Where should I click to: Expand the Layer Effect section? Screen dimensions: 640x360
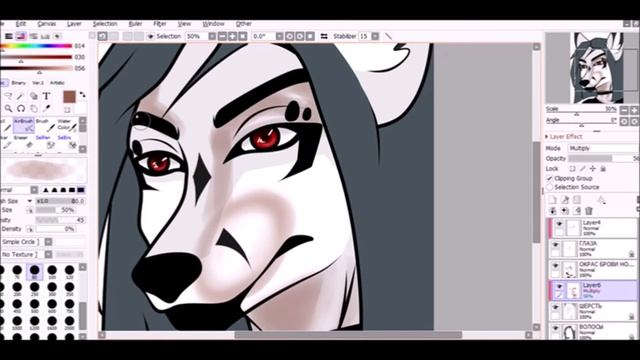[x=564, y=136]
